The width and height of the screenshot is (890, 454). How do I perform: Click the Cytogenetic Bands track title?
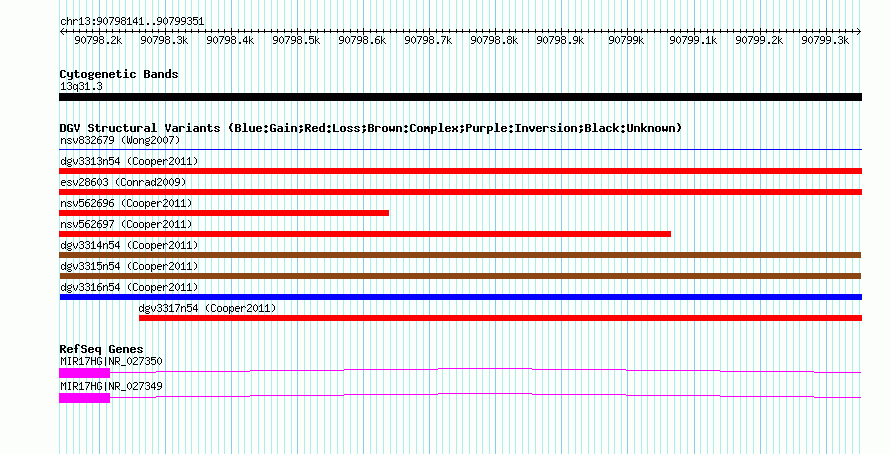(119, 74)
